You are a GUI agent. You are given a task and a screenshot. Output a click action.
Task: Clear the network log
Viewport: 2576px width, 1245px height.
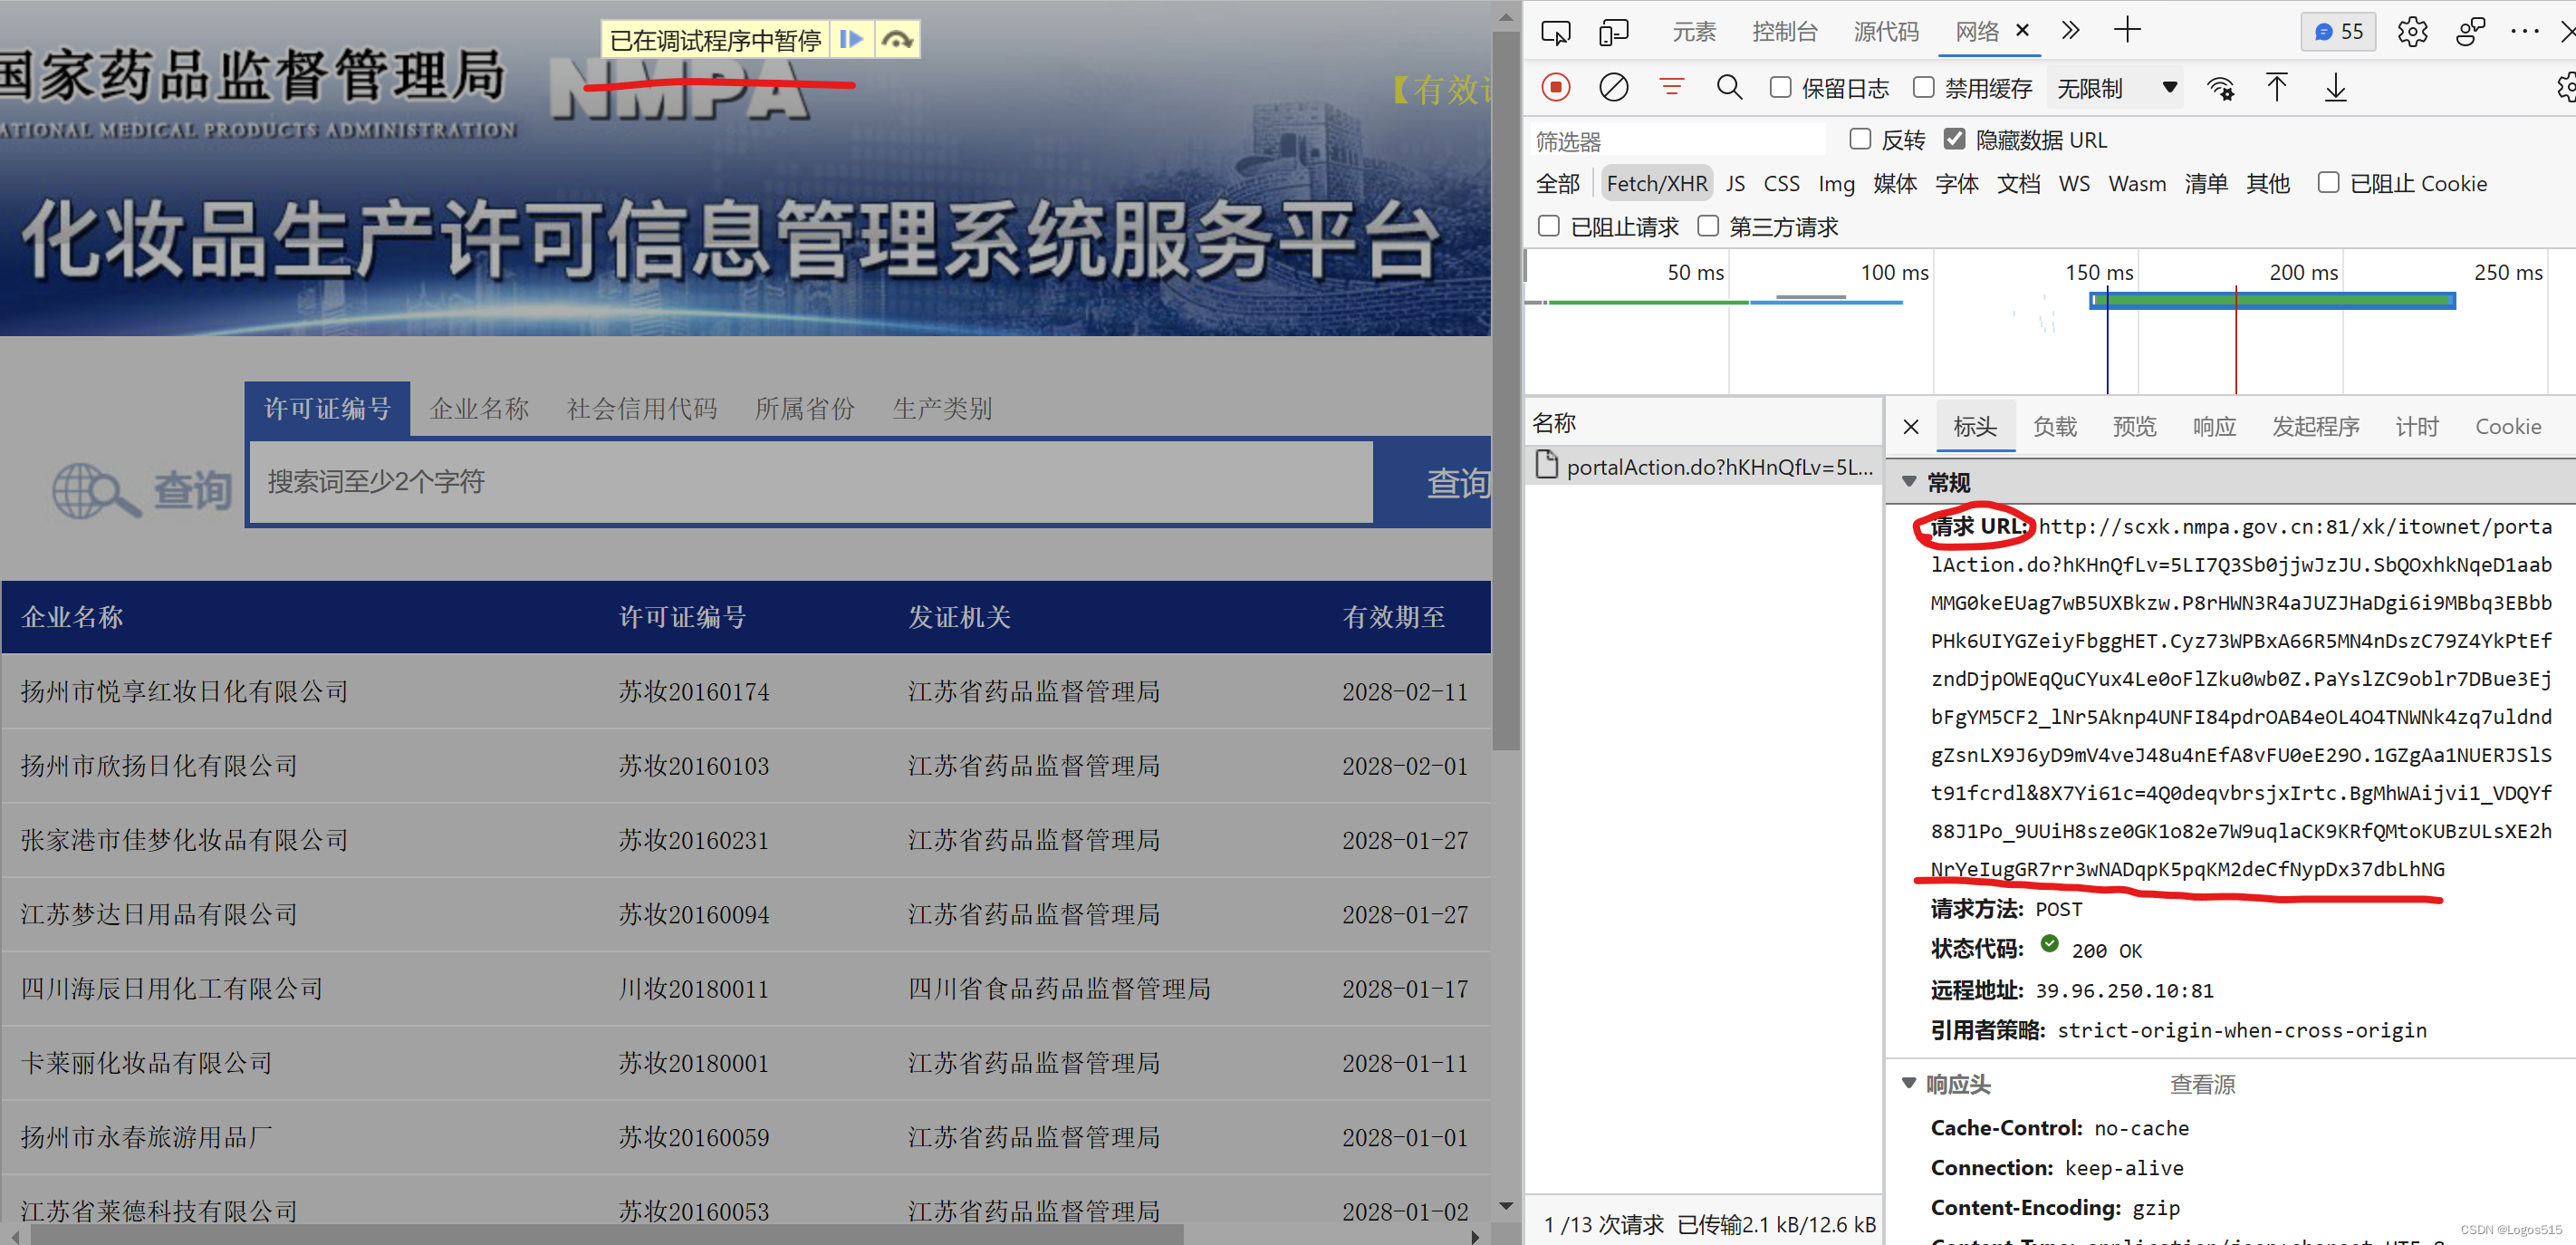tap(1613, 88)
